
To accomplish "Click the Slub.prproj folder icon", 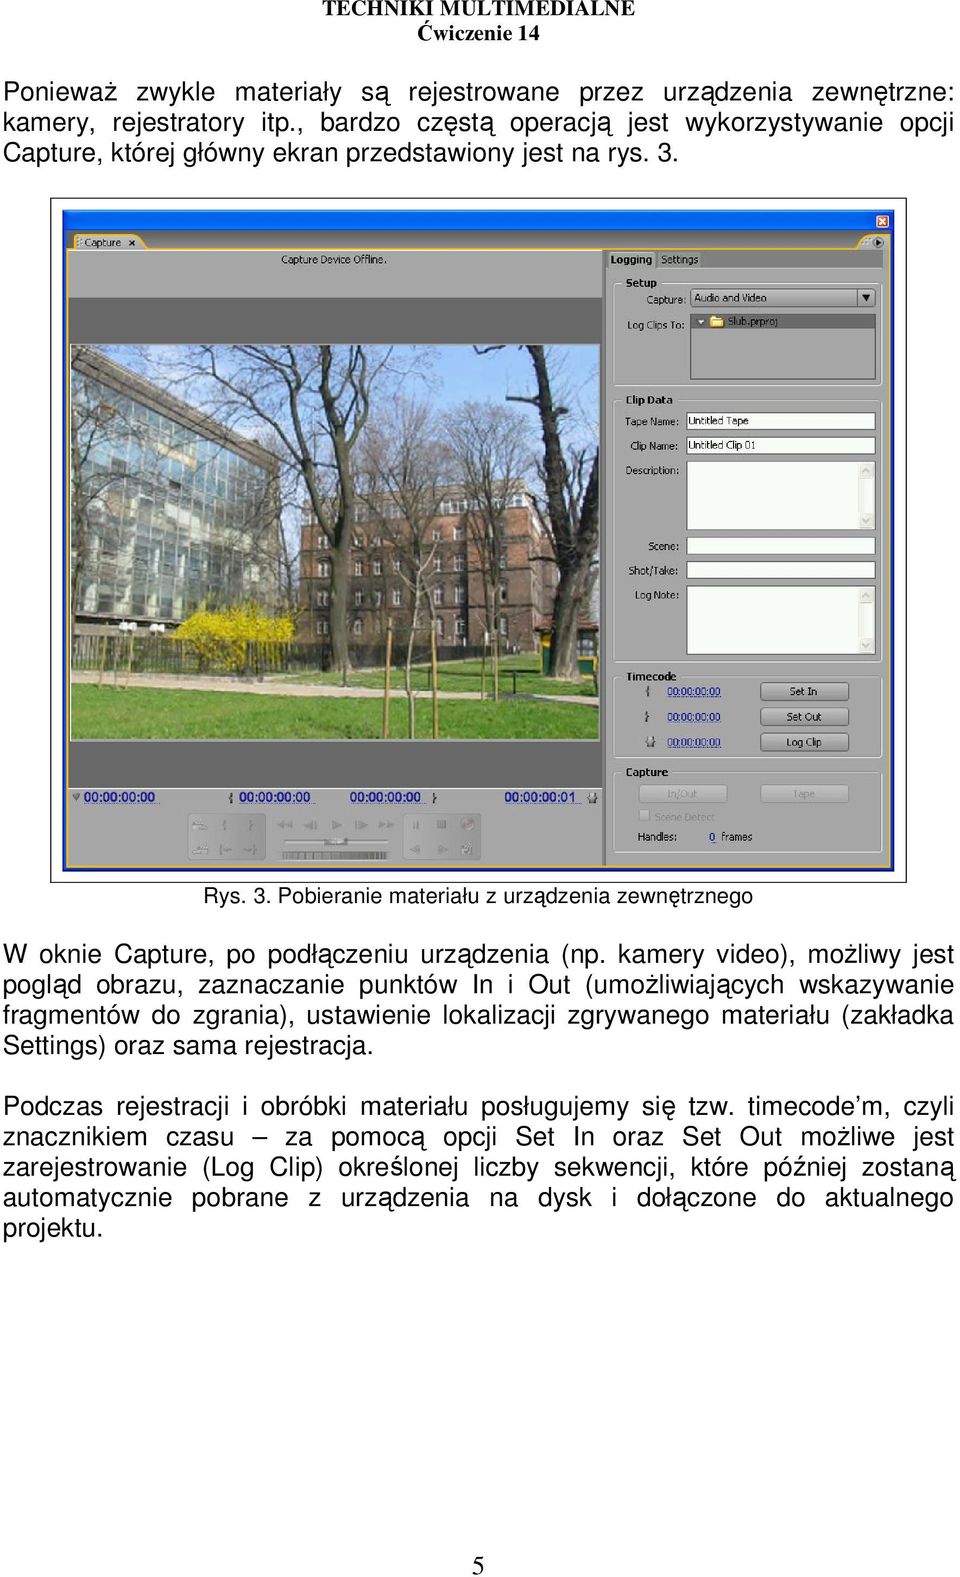I will coord(716,322).
